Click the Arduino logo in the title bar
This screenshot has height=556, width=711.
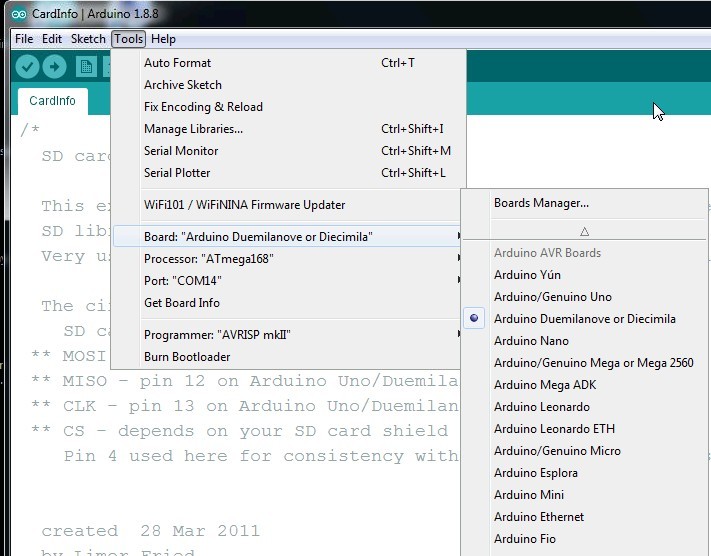point(19,14)
